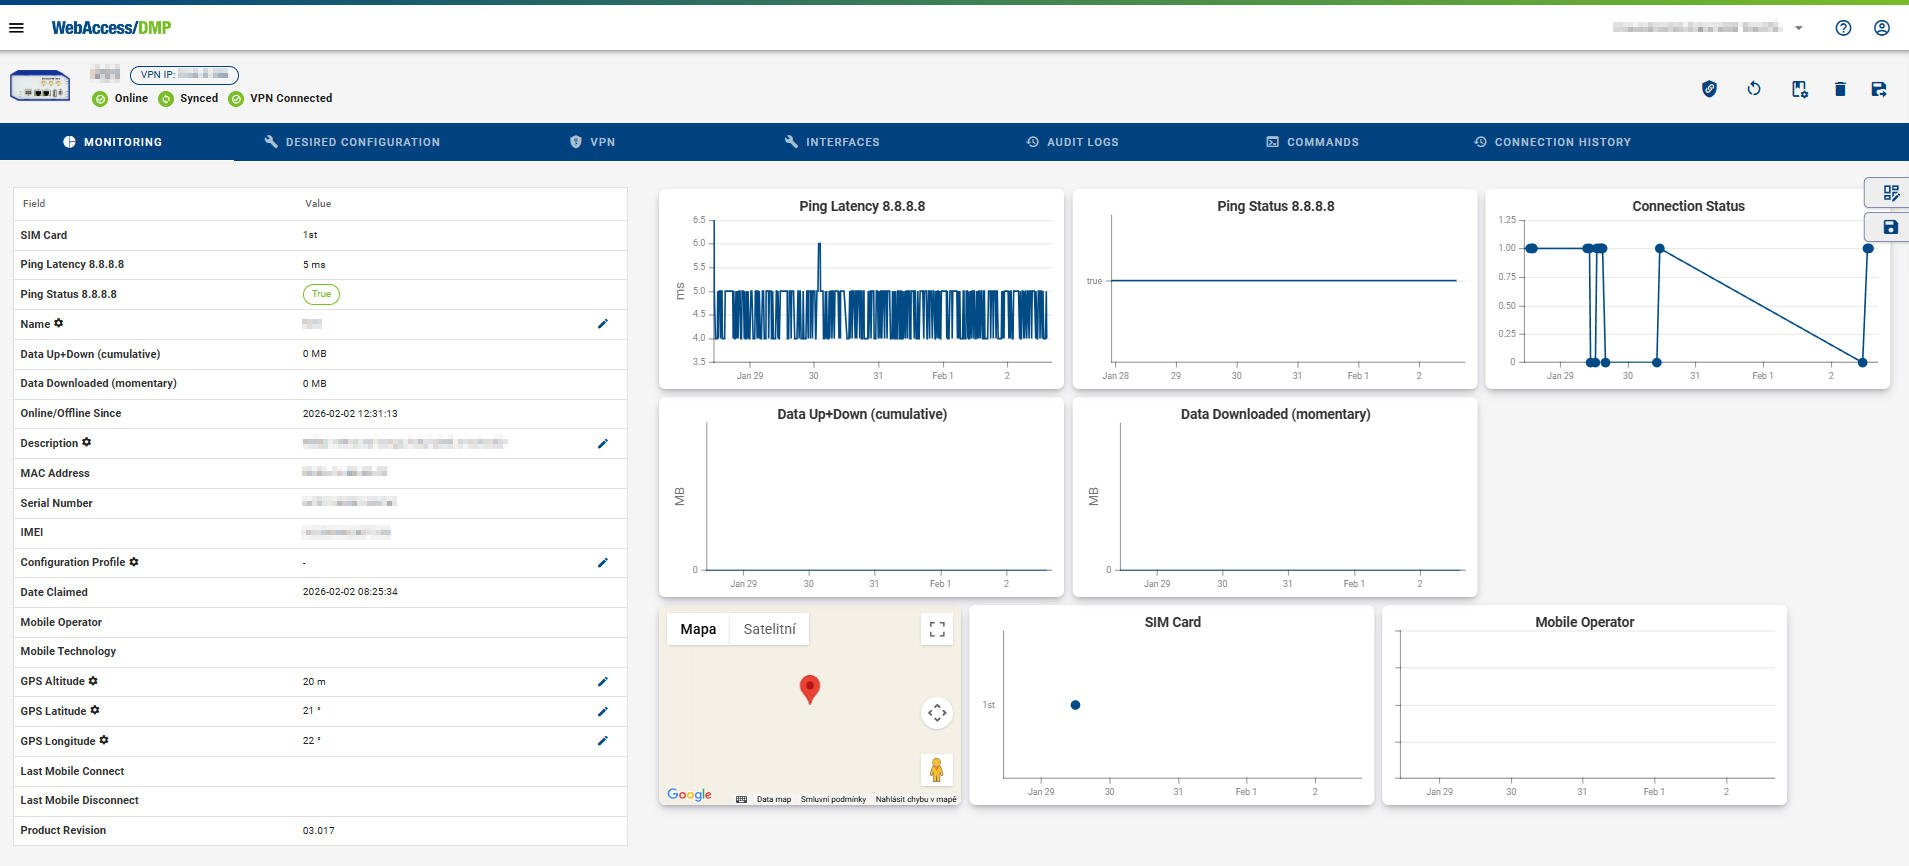Click the Ping Latency 8.8.8.8 chart title
Screen dimensions: 1909x866
[862, 206]
